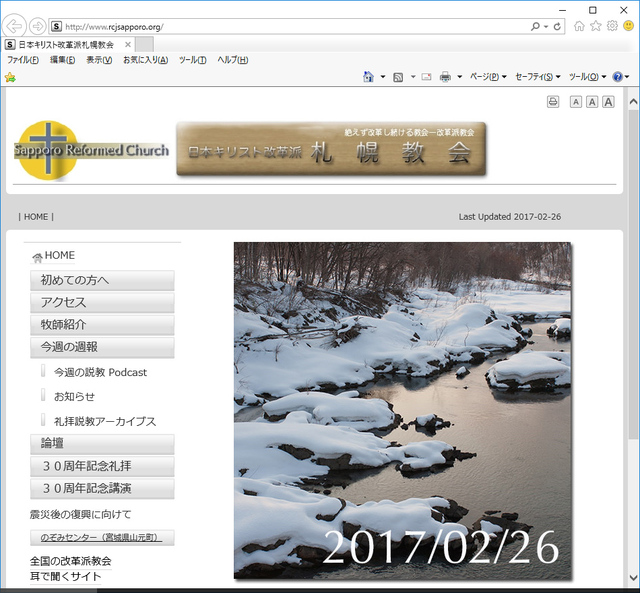Click the 今週の説教 Podcast link
The height and width of the screenshot is (593, 640).
pos(100,372)
